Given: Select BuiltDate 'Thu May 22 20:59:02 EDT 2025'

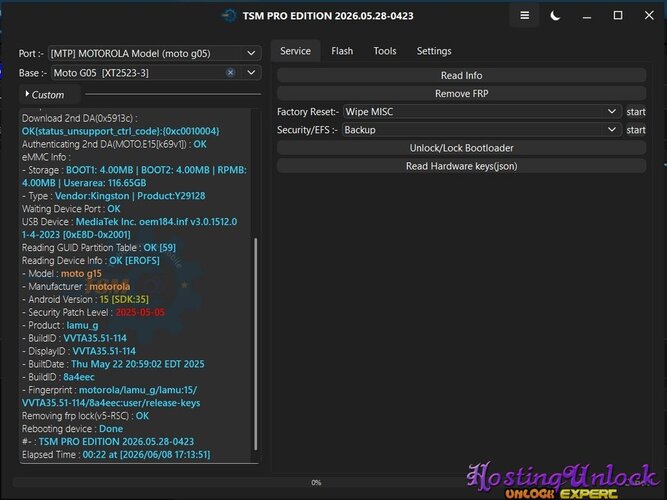Looking at the screenshot, I should click(138, 364).
